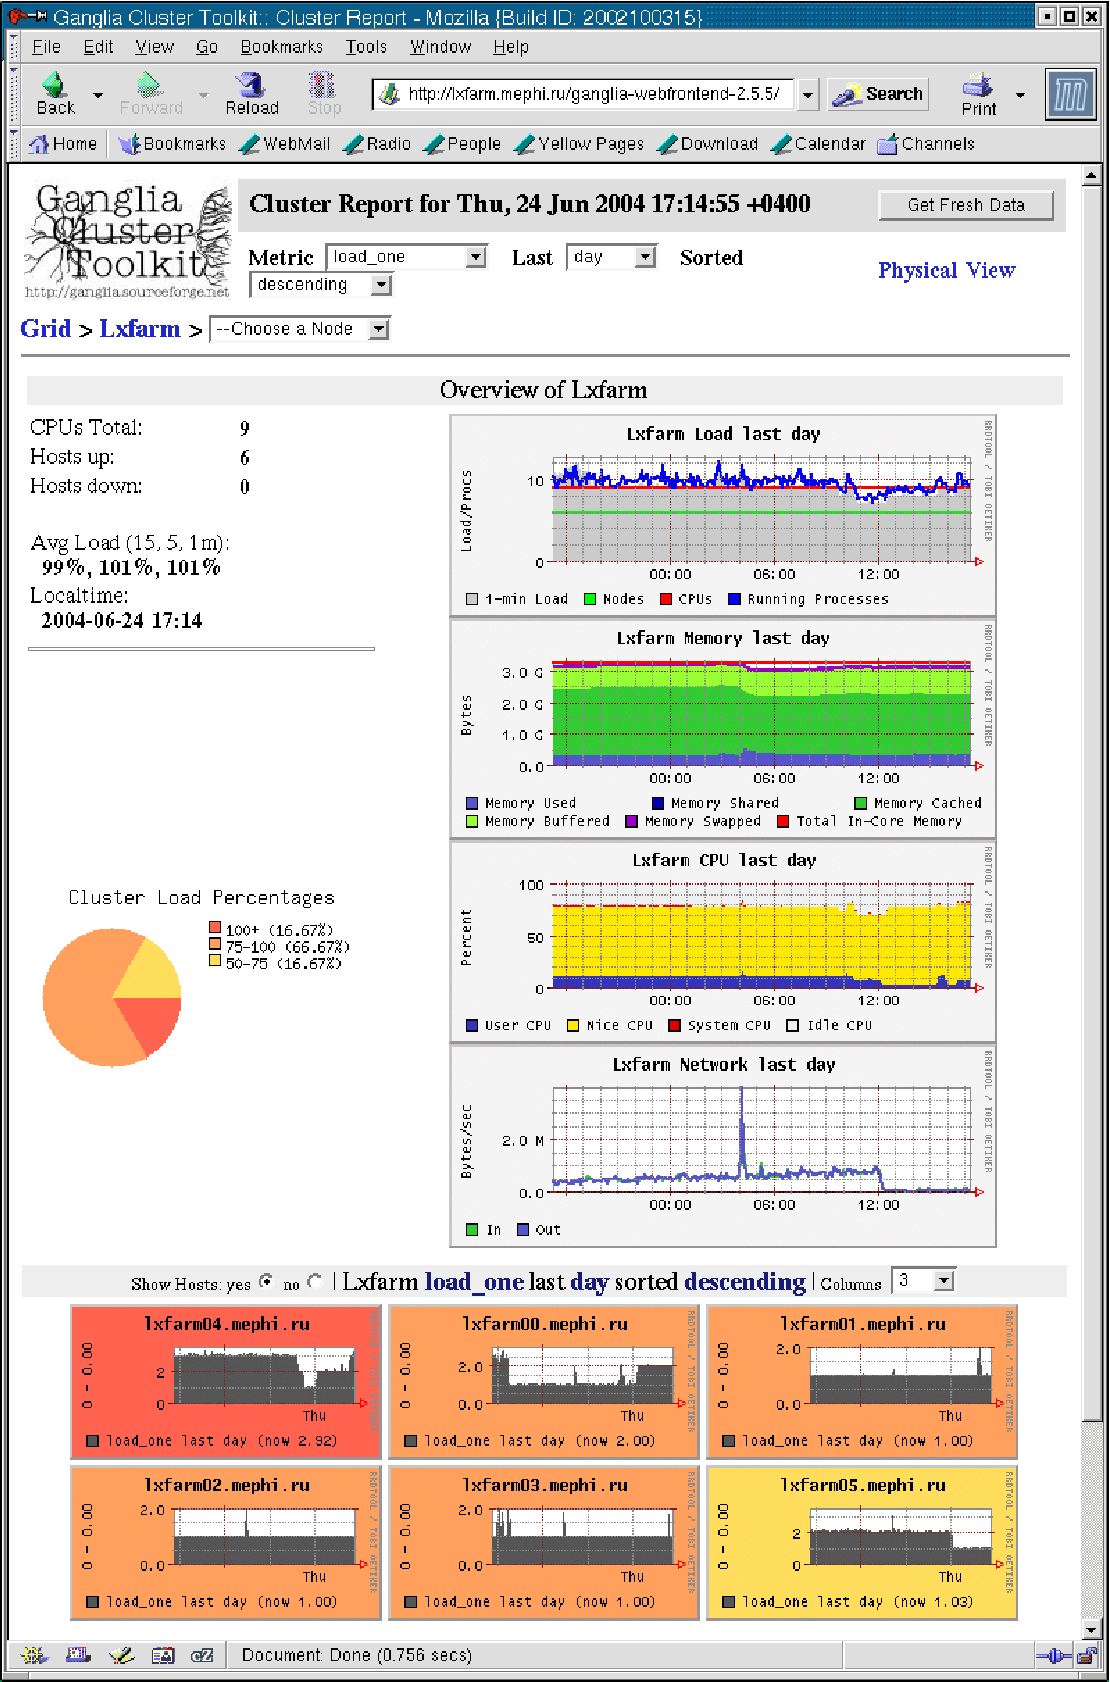Open the File menu
Screen dimensions: 1110x1682
(46, 47)
